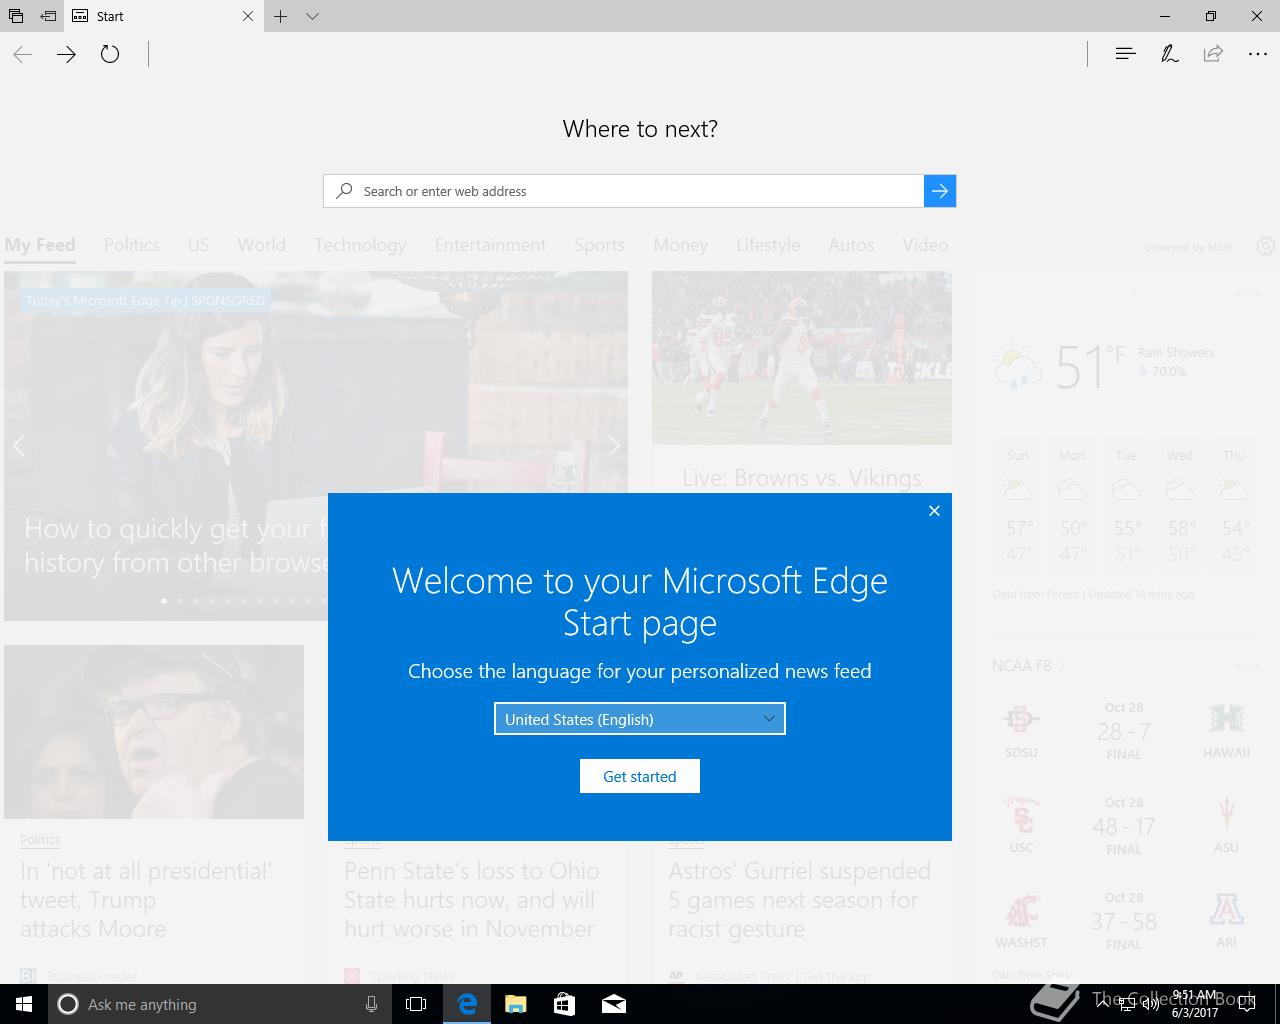
Task: Click the Search or enter web address field
Action: [624, 191]
